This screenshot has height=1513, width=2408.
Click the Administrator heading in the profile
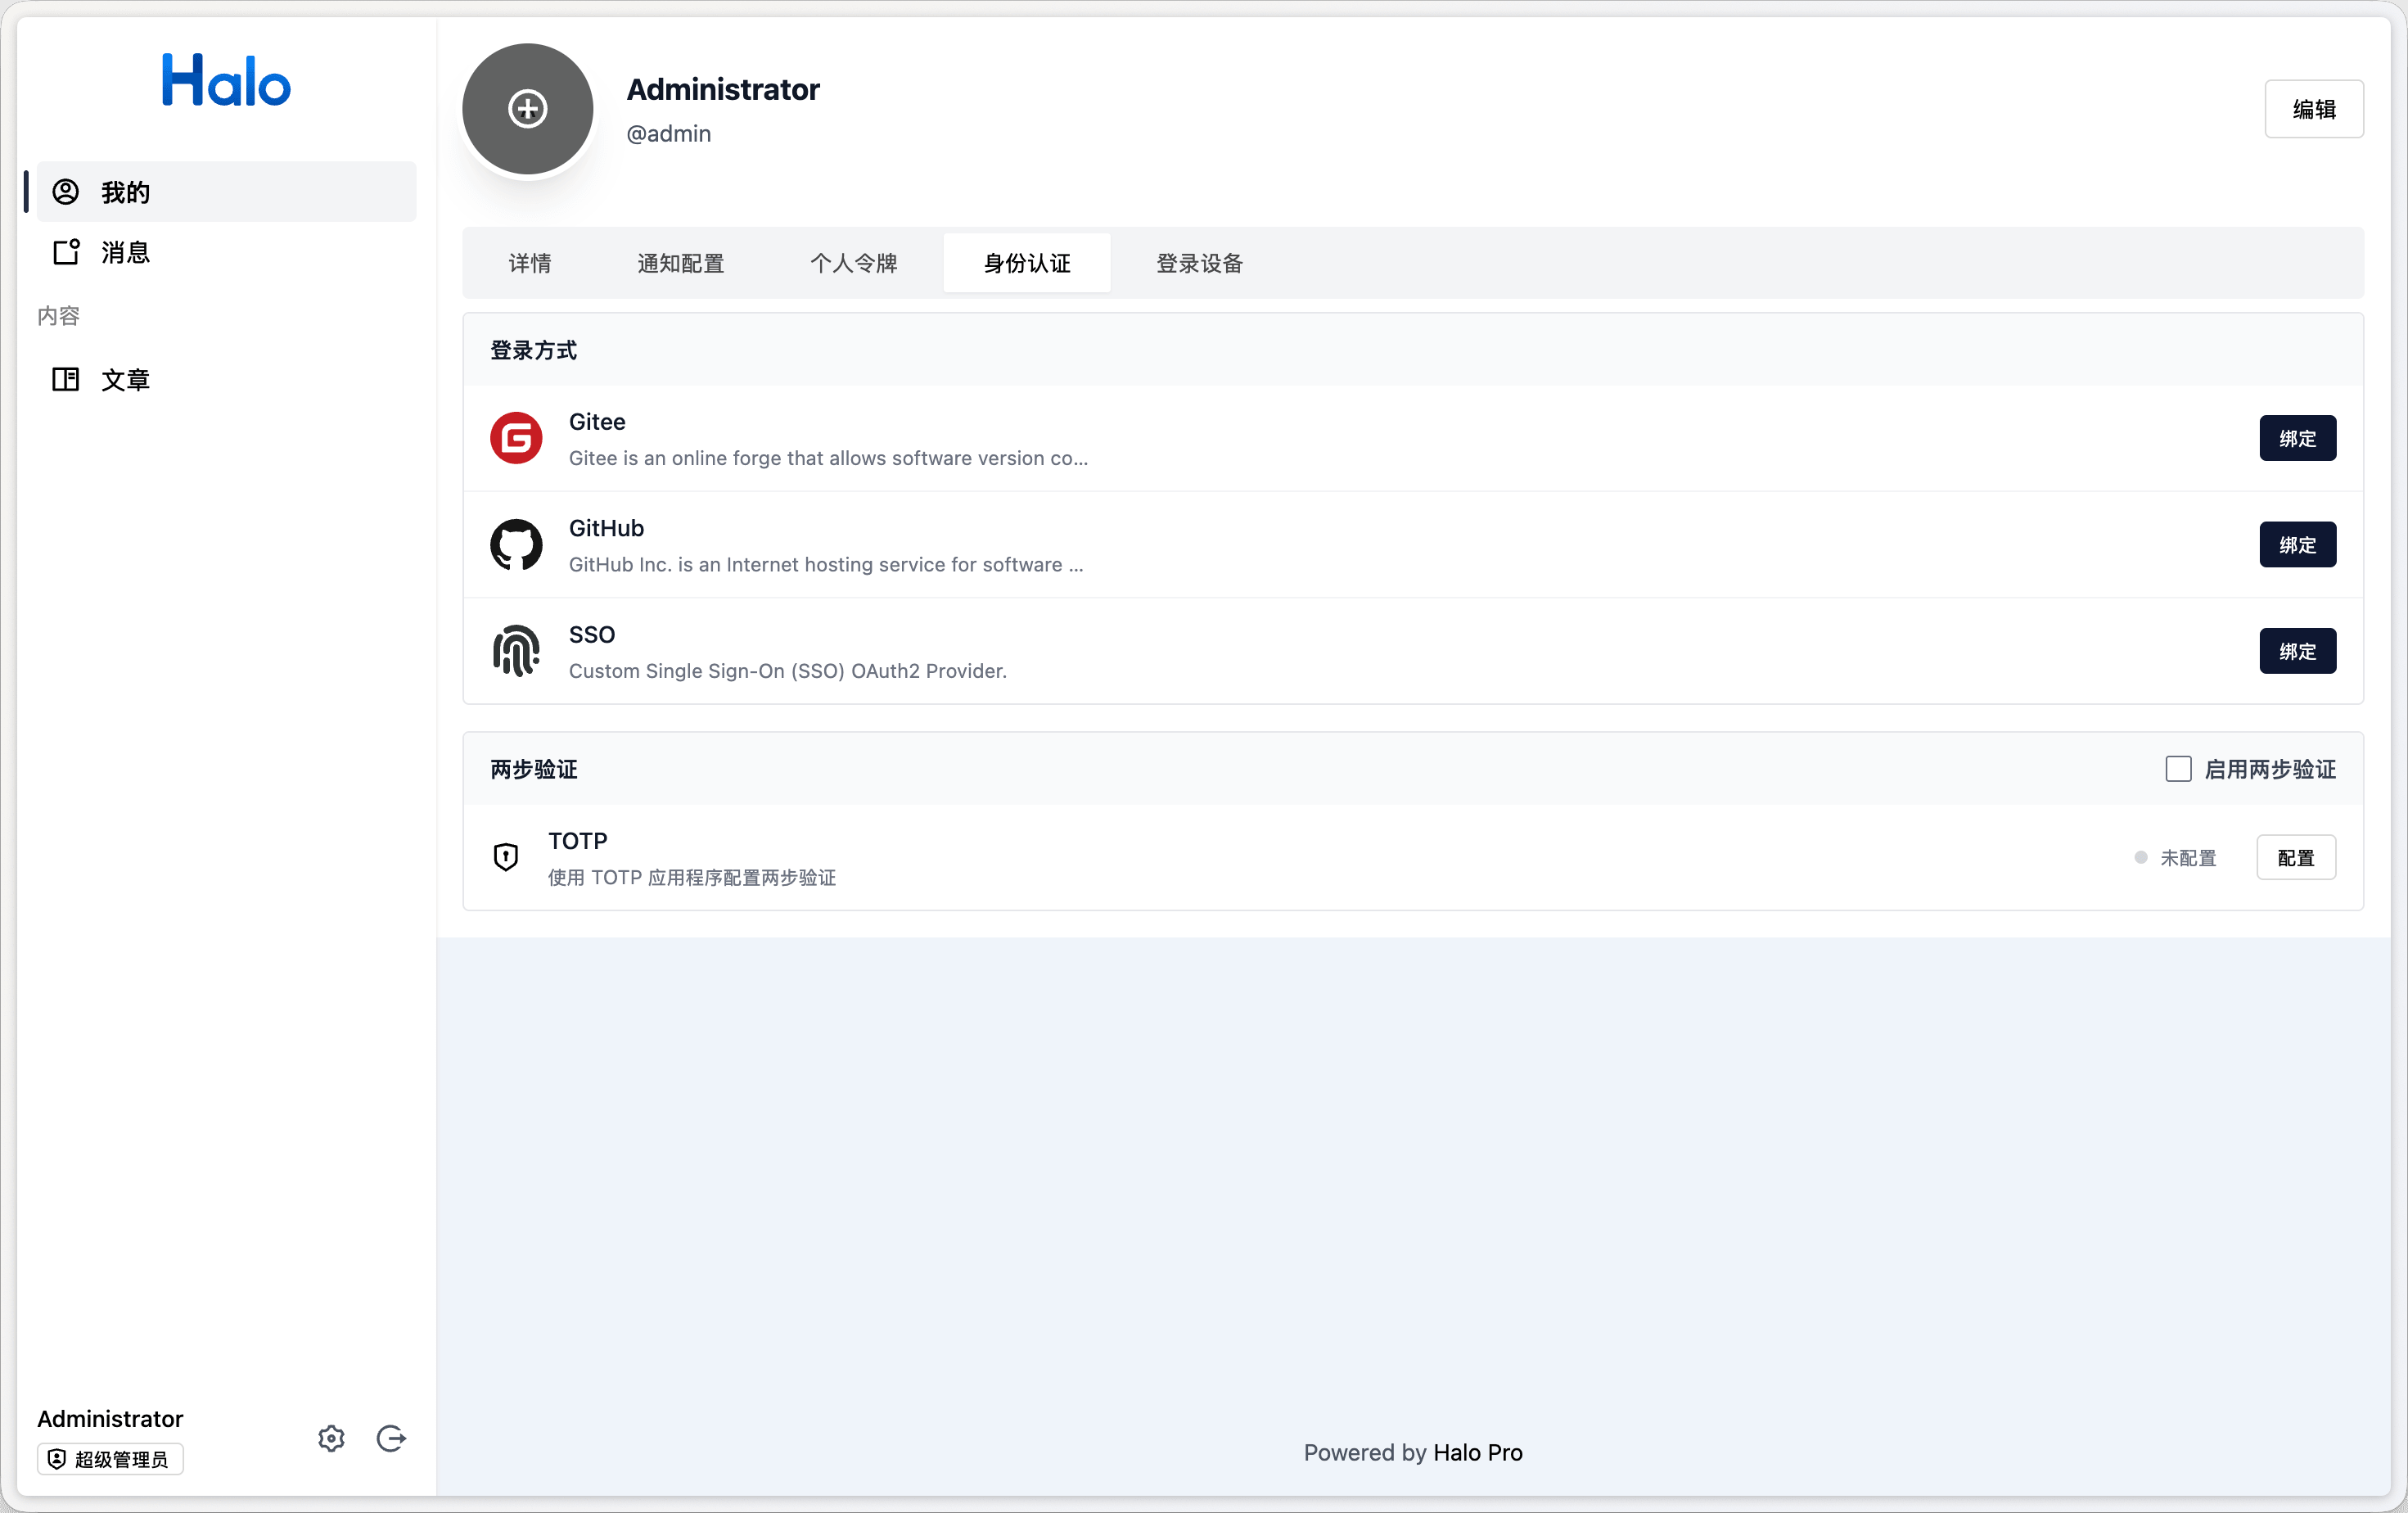click(723, 90)
